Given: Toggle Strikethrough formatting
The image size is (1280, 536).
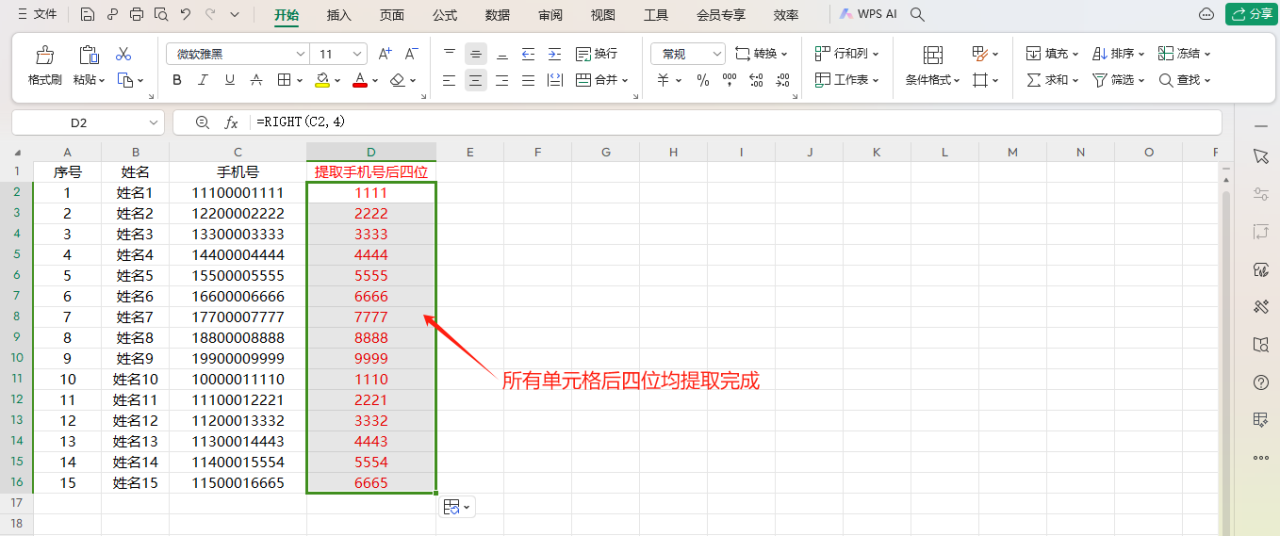Looking at the screenshot, I should click(x=256, y=80).
